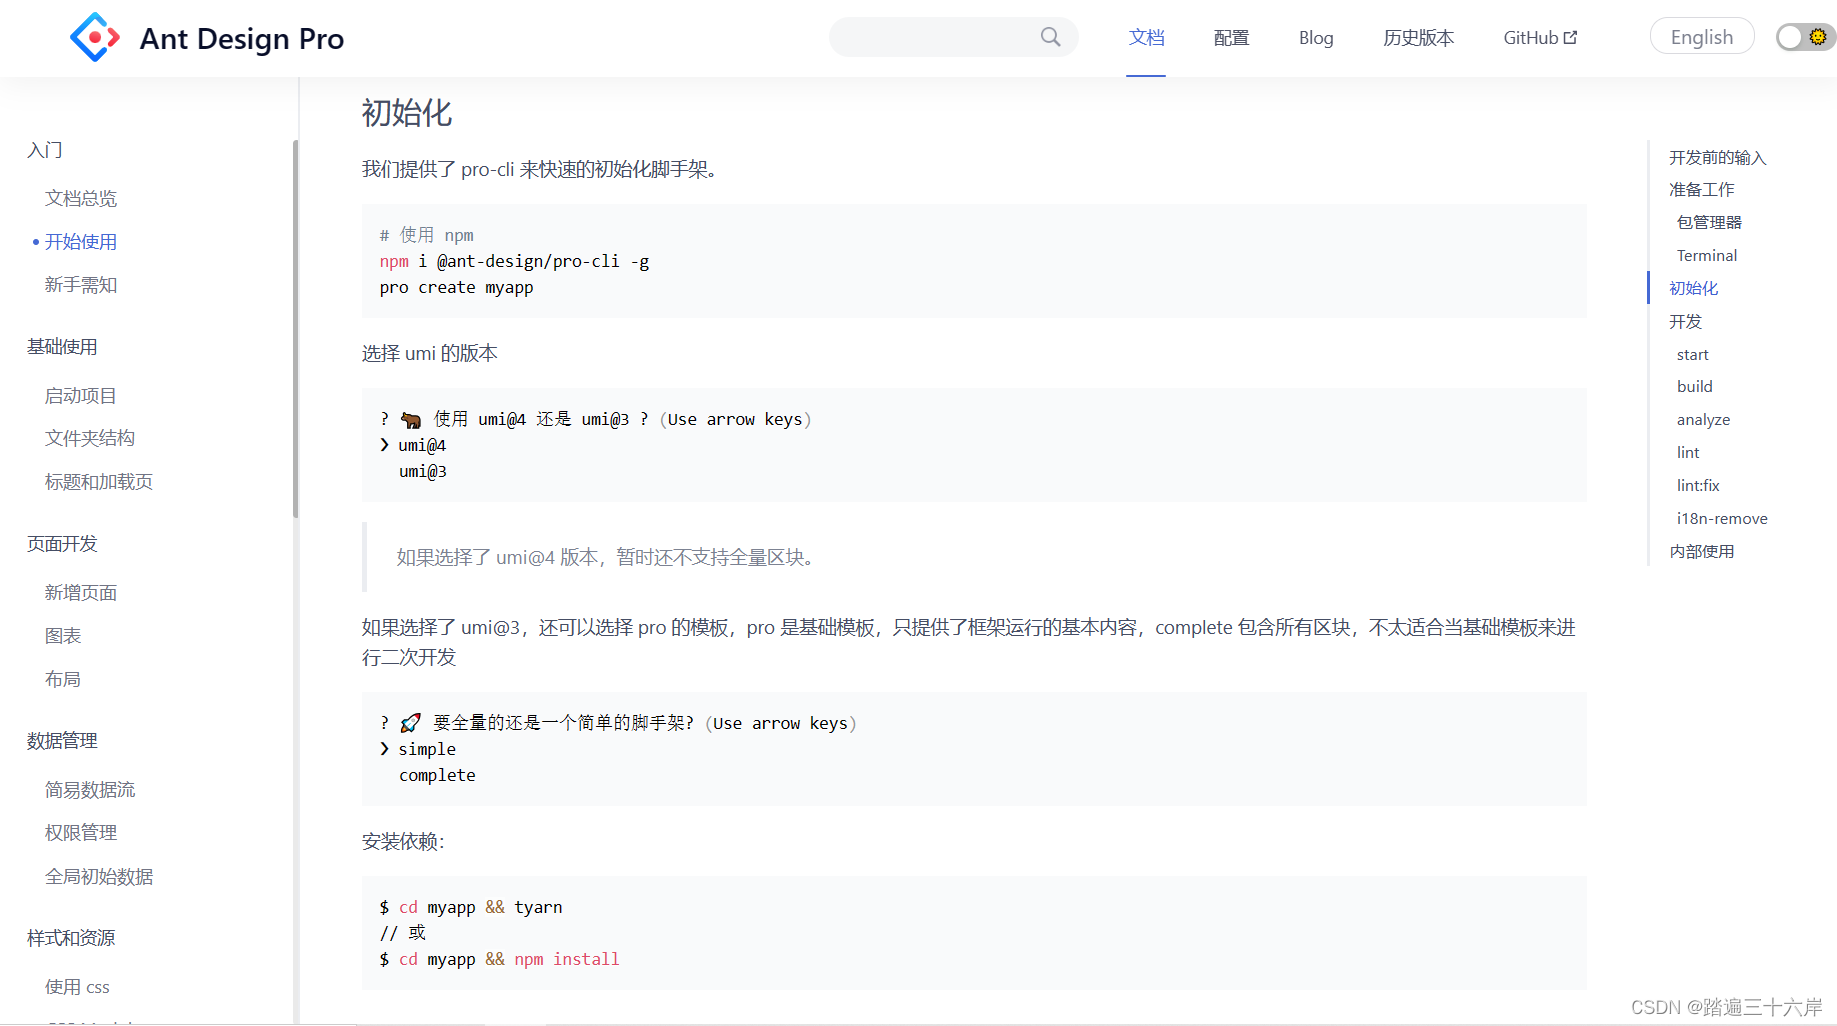Jump to the Terminal section anchor
The height and width of the screenshot is (1026, 1837).
click(x=1706, y=255)
